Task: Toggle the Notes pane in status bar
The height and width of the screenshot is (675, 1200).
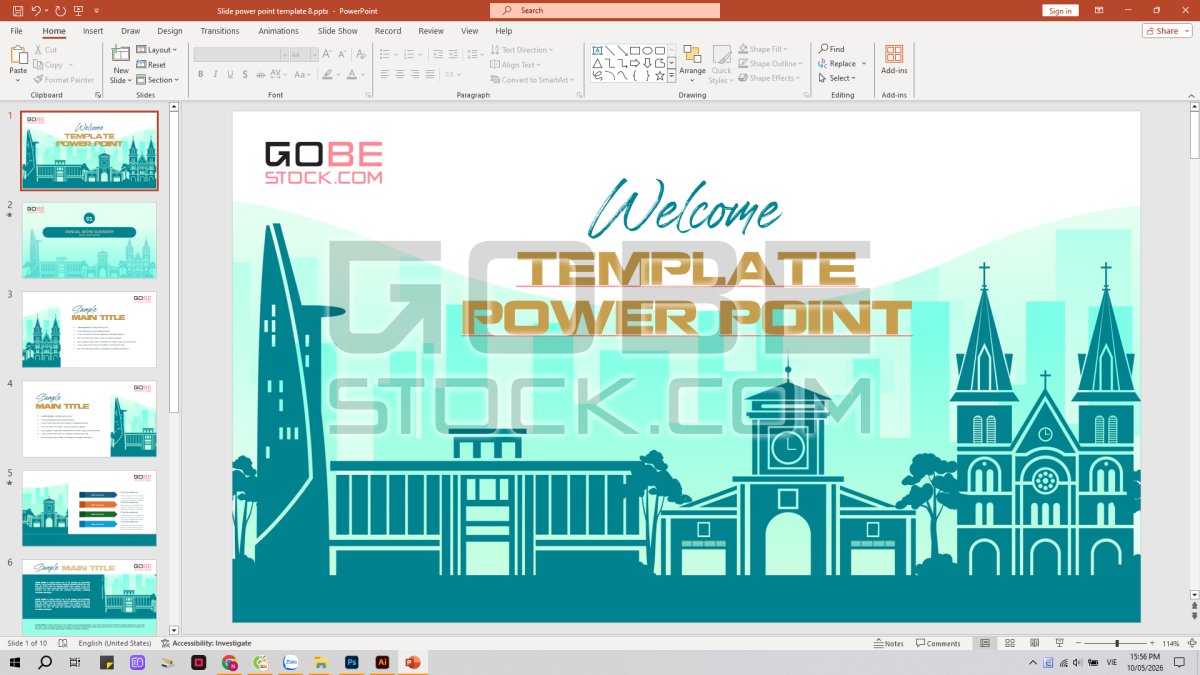Action: [x=889, y=643]
